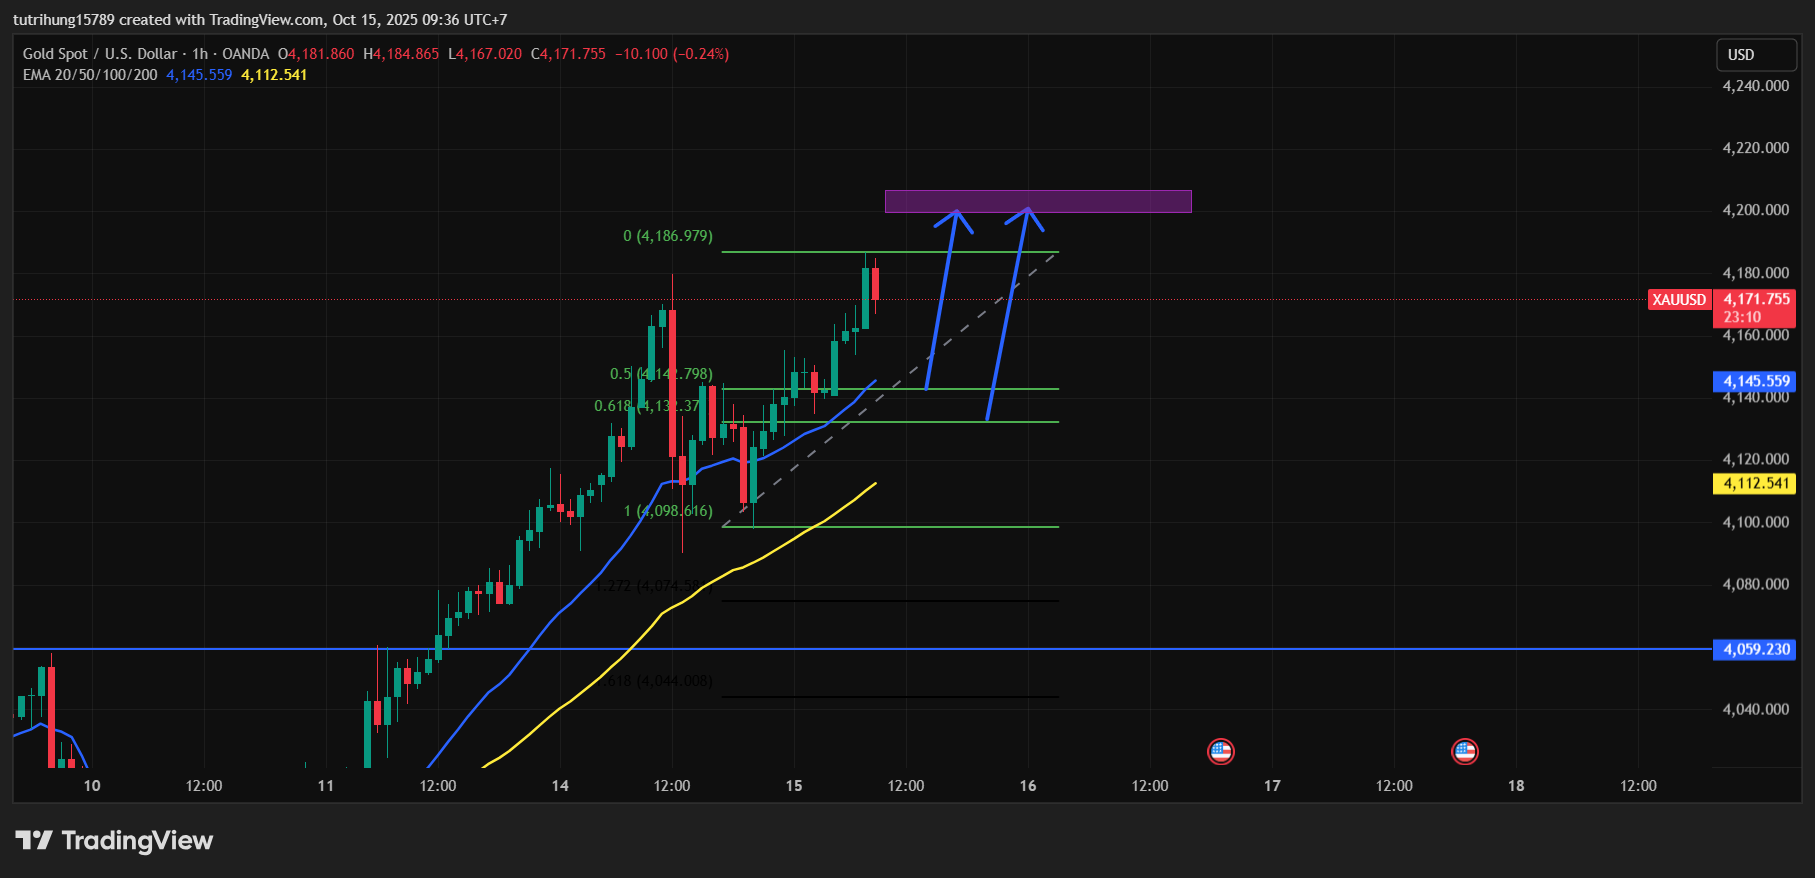Click the yellow 4,112.541 EMA axis label
The width and height of the screenshot is (1815, 878).
point(1755,484)
